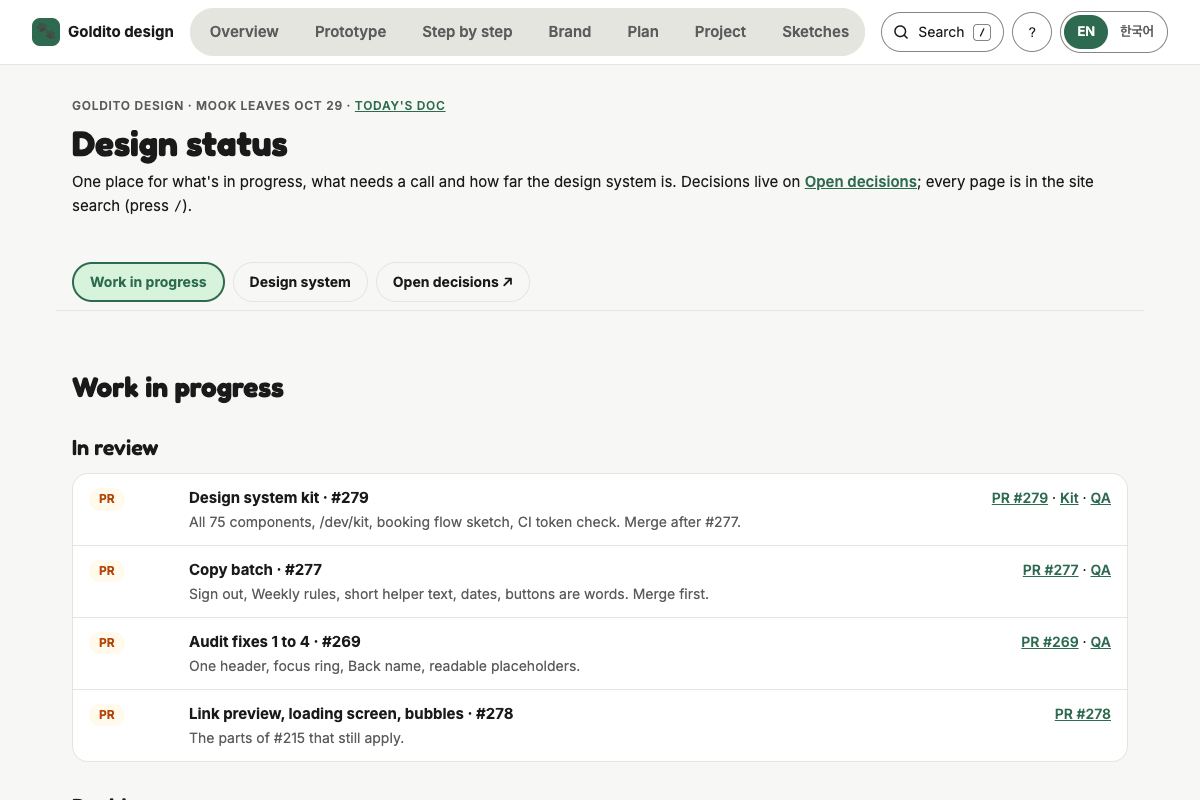The width and height of the screenshot is (1200, 800).
Task: Open the Project nav item
Action: 720,32
